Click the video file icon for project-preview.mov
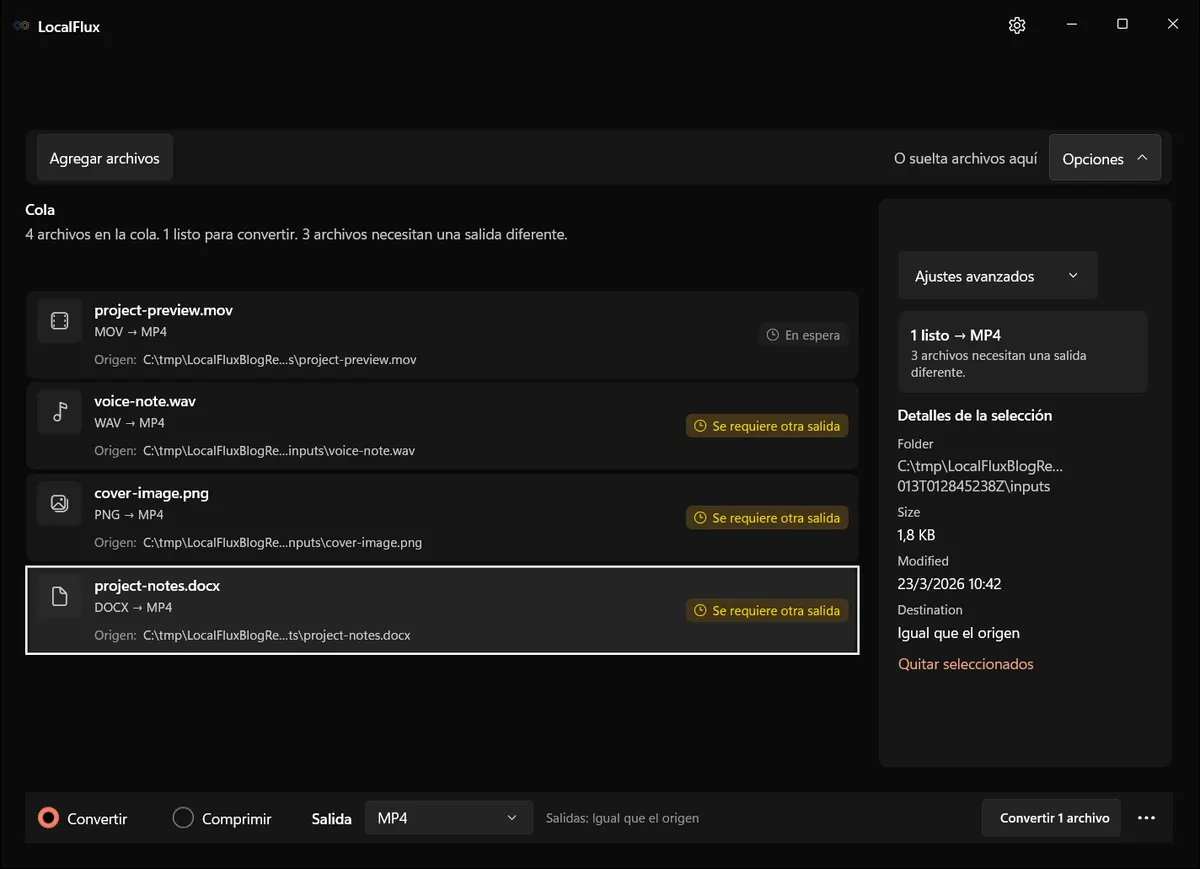This screenshot has width=1200, height=869. [59, 320]
